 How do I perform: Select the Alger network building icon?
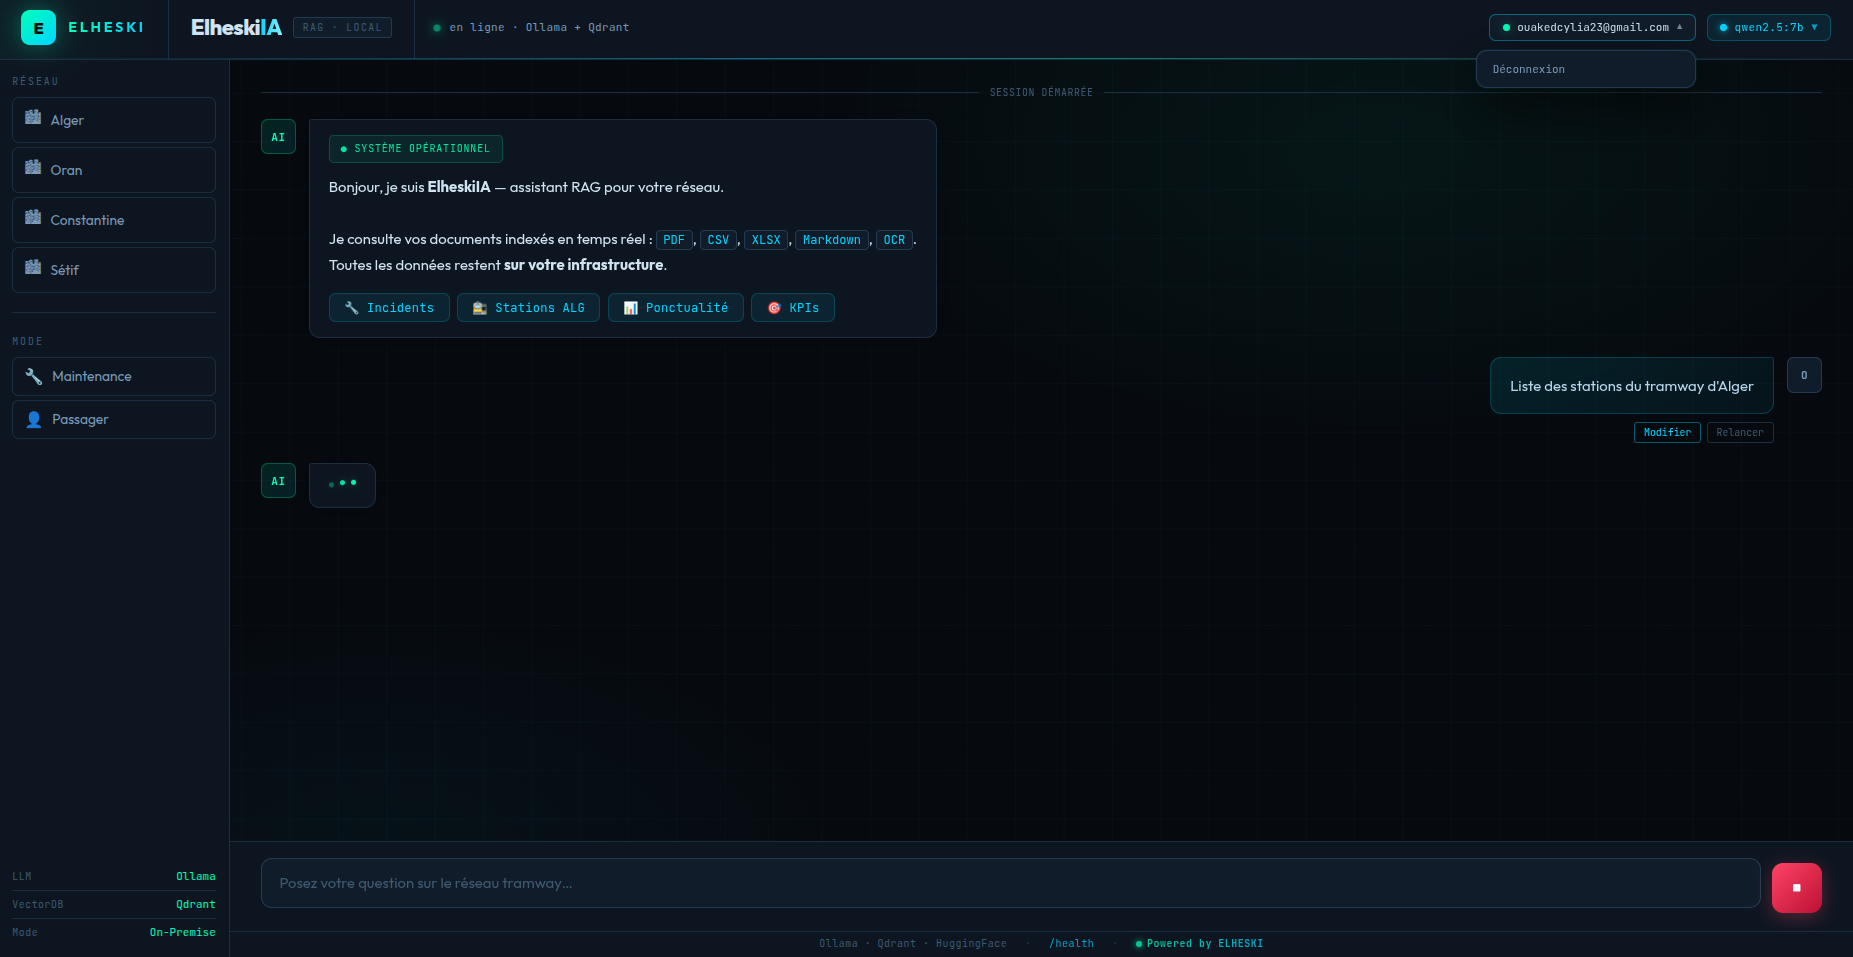(33, 118)
